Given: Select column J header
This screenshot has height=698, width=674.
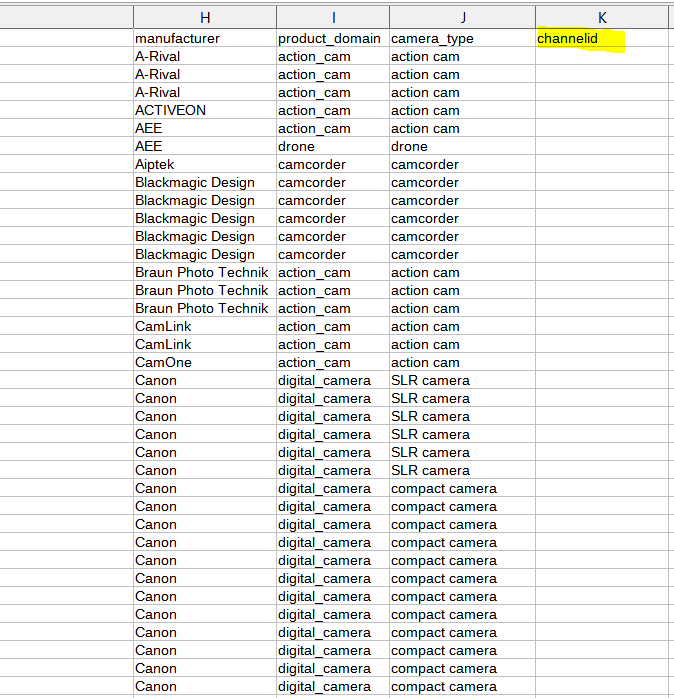Looking at the screenshot, I should click(463, 17).
